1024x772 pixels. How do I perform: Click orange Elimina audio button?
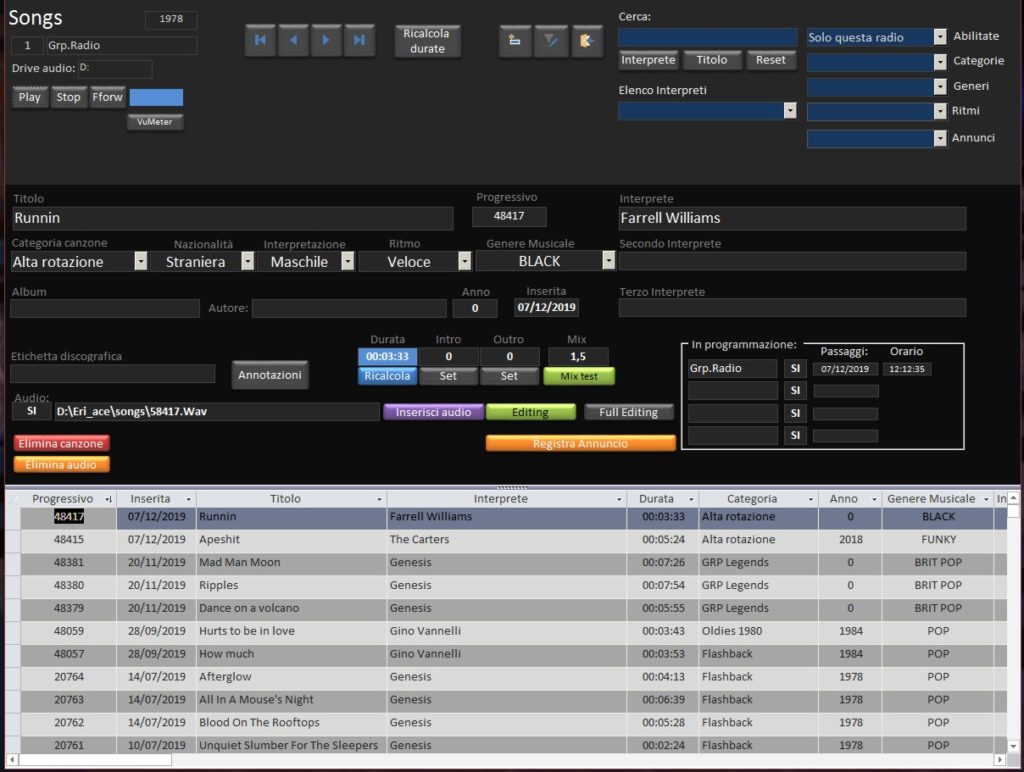coord(61,465)
